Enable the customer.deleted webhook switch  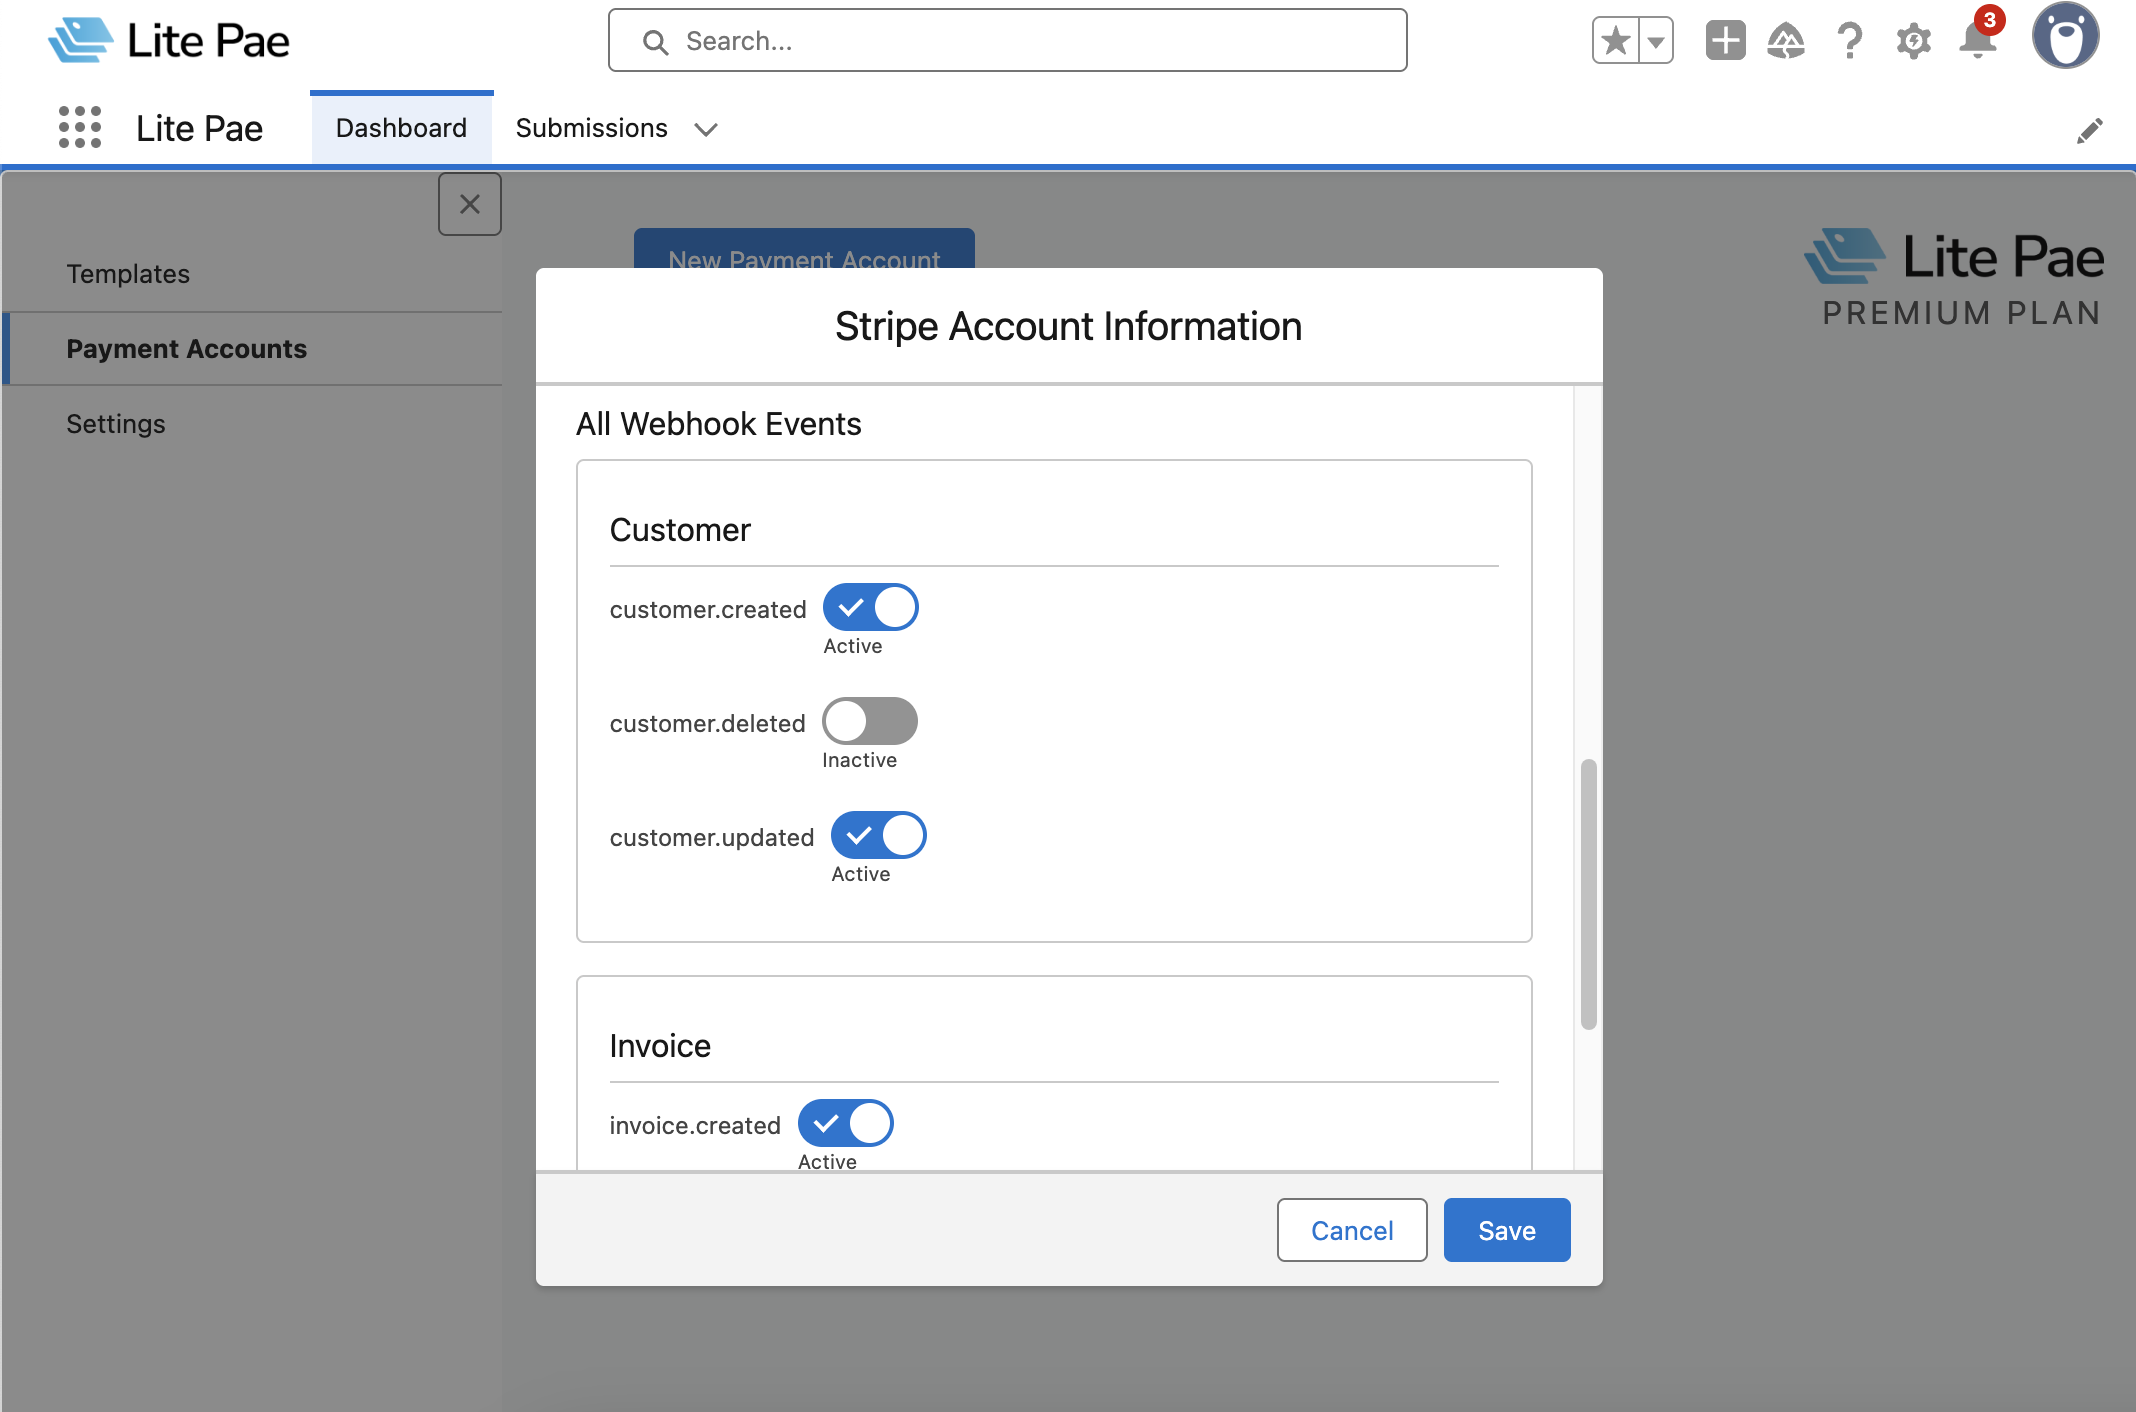[x=869, y=721]
